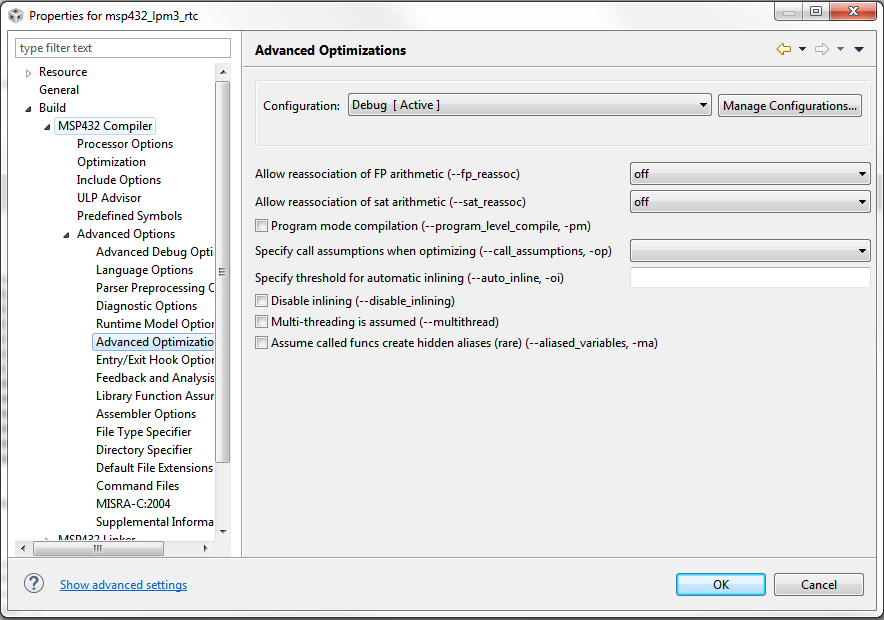Screen dimensions: 884x620
Task: Click the forward navigation arrow icon
Action: coord(822,50)
